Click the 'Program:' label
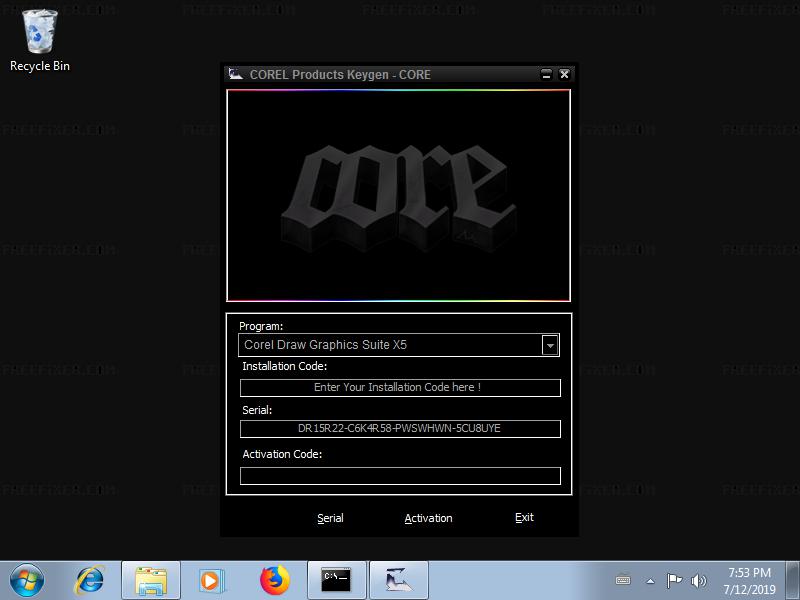Image resolution: width=800 pixels, height=600 pixels. pos(261,327)
